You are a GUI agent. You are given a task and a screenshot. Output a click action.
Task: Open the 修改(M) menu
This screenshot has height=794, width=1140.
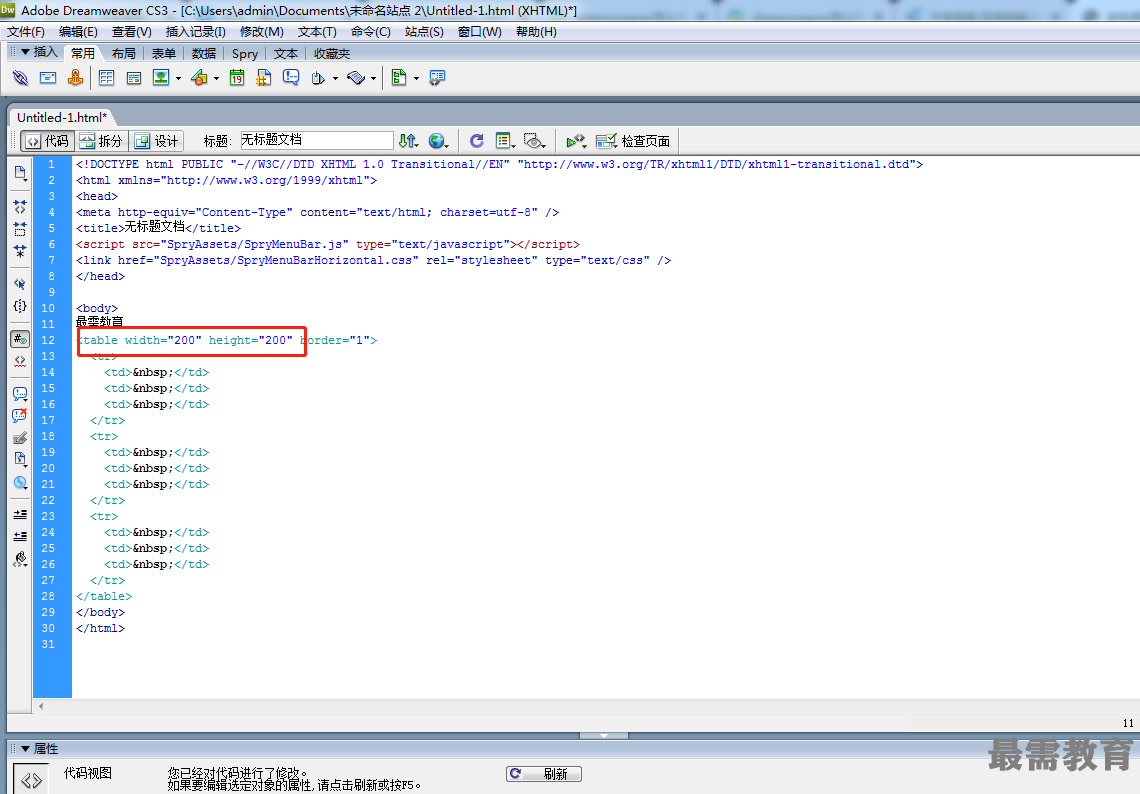click(262, 32)
